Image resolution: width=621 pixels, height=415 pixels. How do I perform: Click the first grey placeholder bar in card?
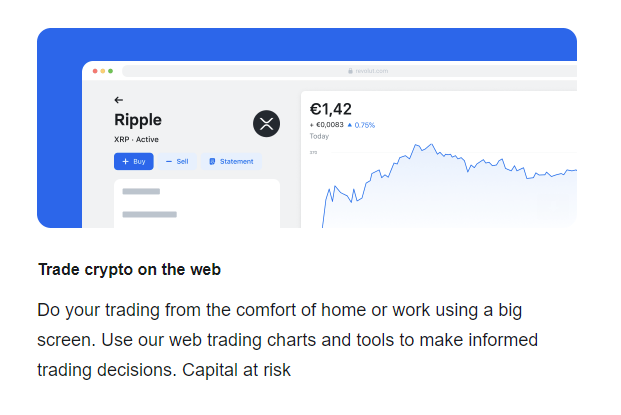point(141,192)
